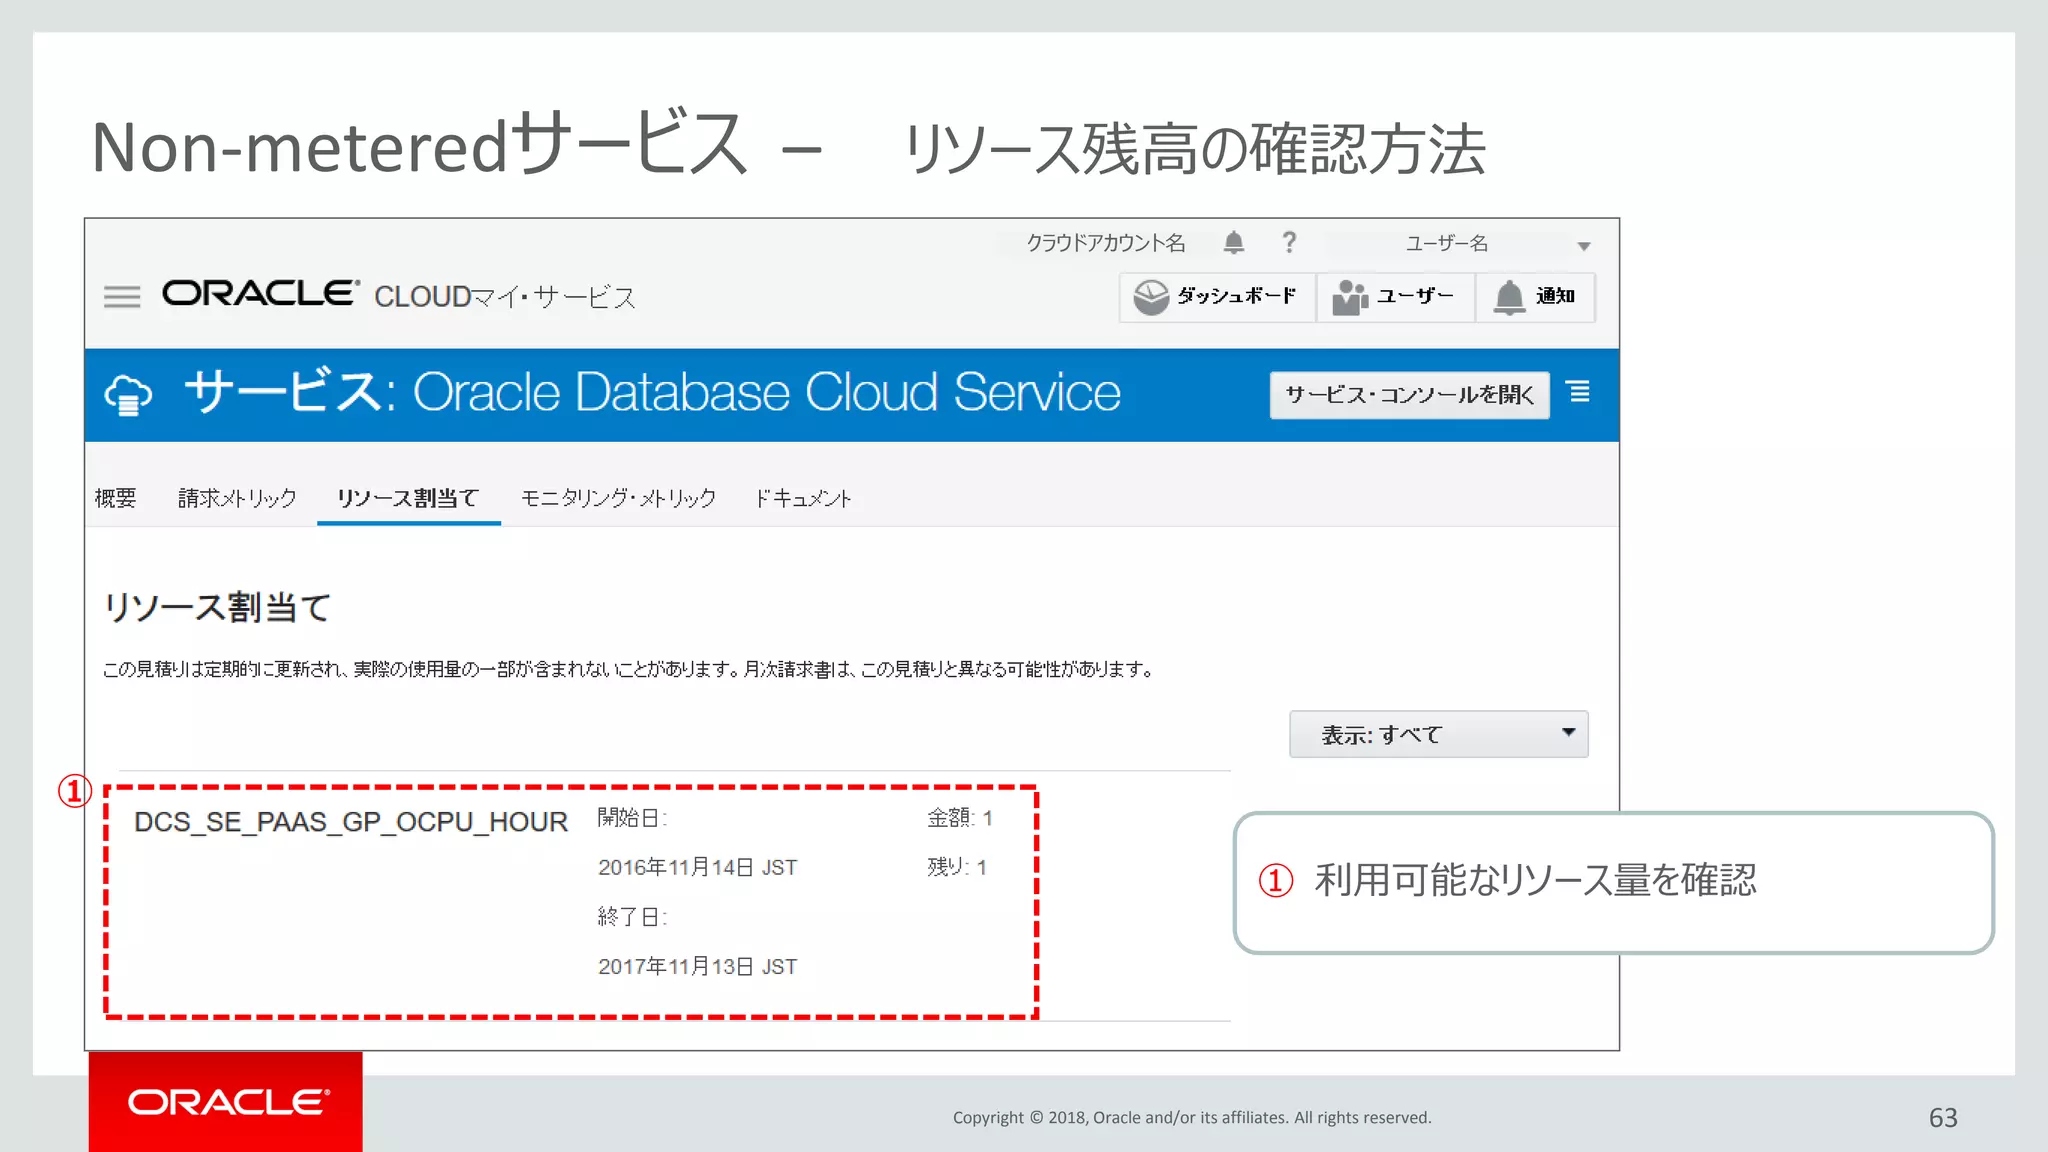Expand the ユーザー名 dropdown arrow
Image resolution: width=2048 pixels, height=1152 pixels.
coord(1584,246)
